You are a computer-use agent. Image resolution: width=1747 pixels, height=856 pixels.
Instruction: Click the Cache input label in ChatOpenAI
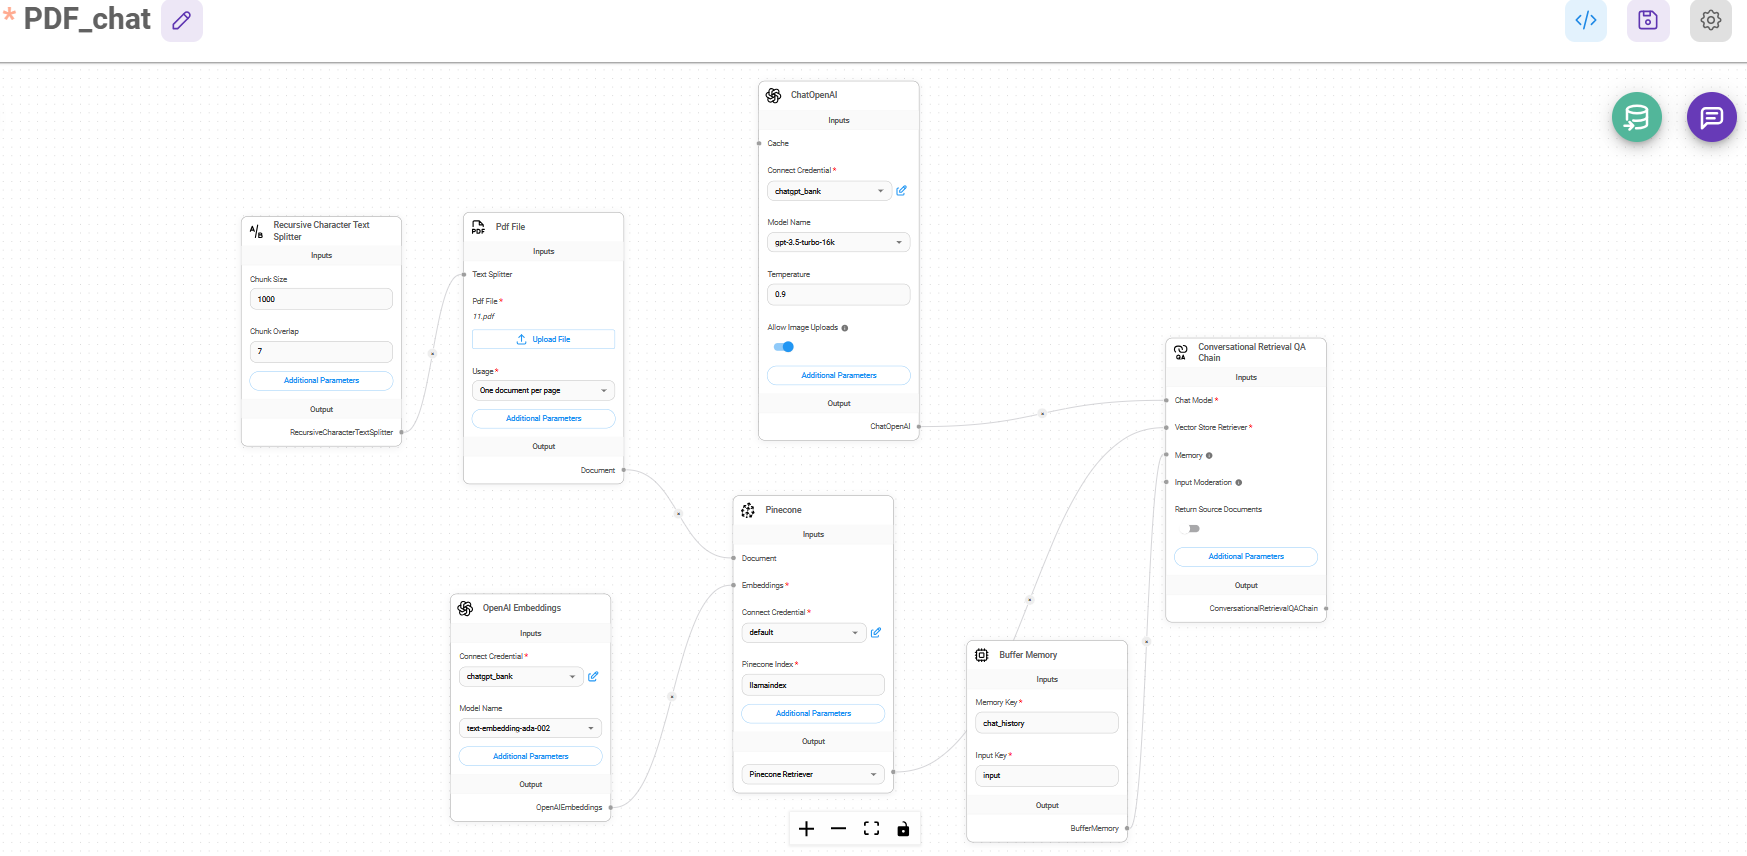click(778, 143)
